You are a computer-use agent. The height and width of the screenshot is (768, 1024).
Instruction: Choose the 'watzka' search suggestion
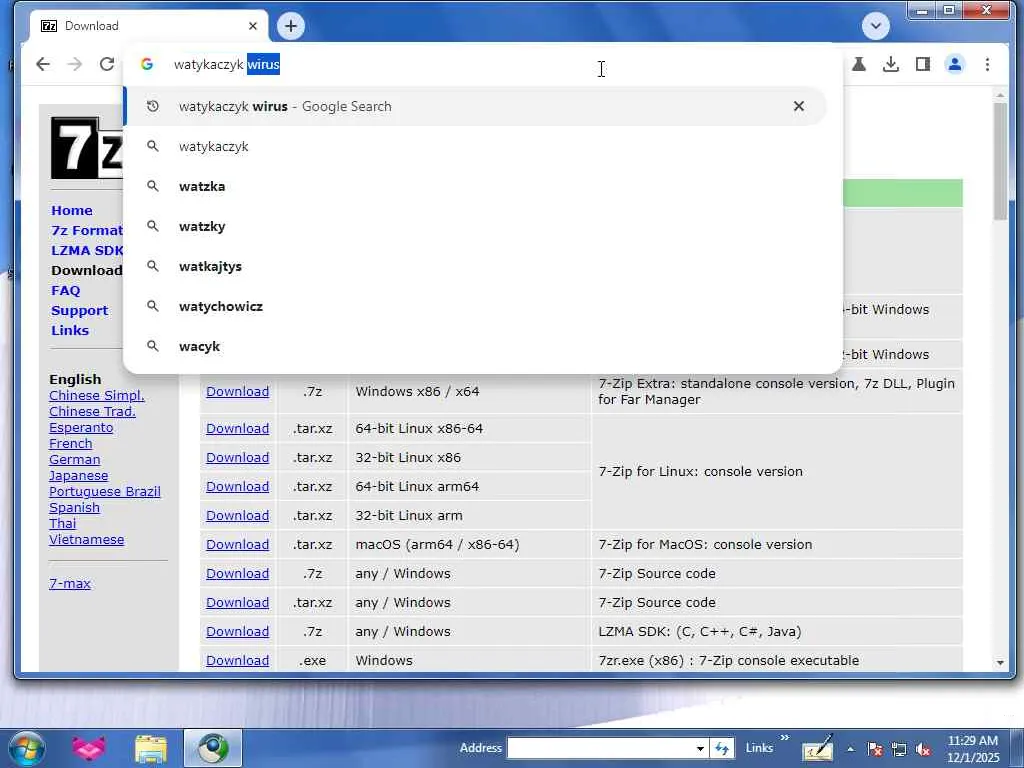tap(475, 186)
